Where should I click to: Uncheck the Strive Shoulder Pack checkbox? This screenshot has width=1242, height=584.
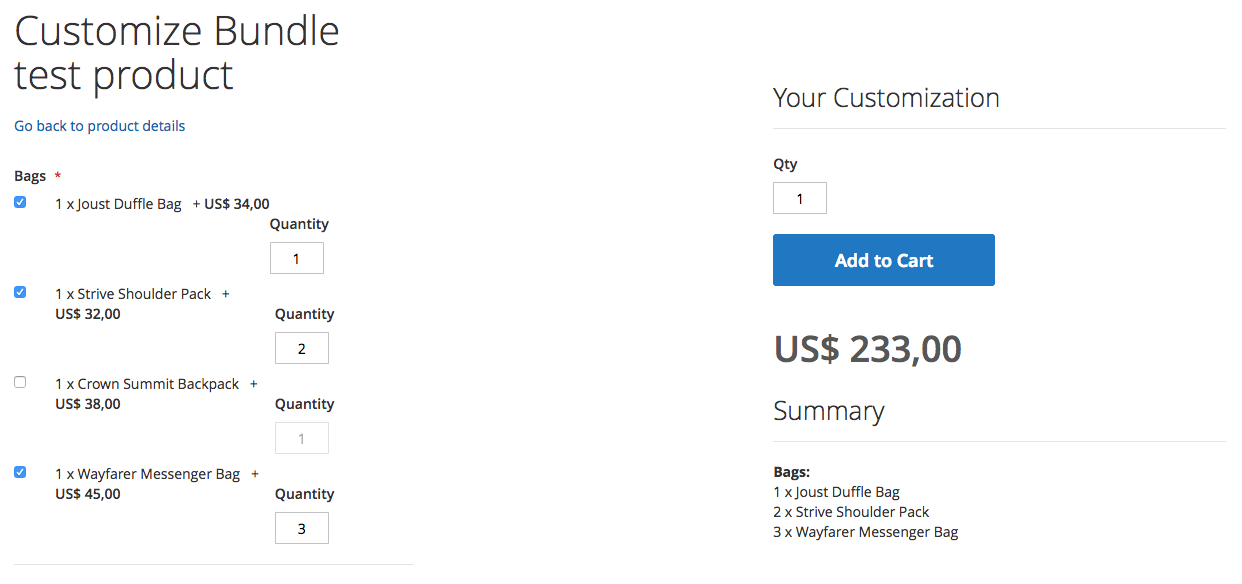coord(20,292)
